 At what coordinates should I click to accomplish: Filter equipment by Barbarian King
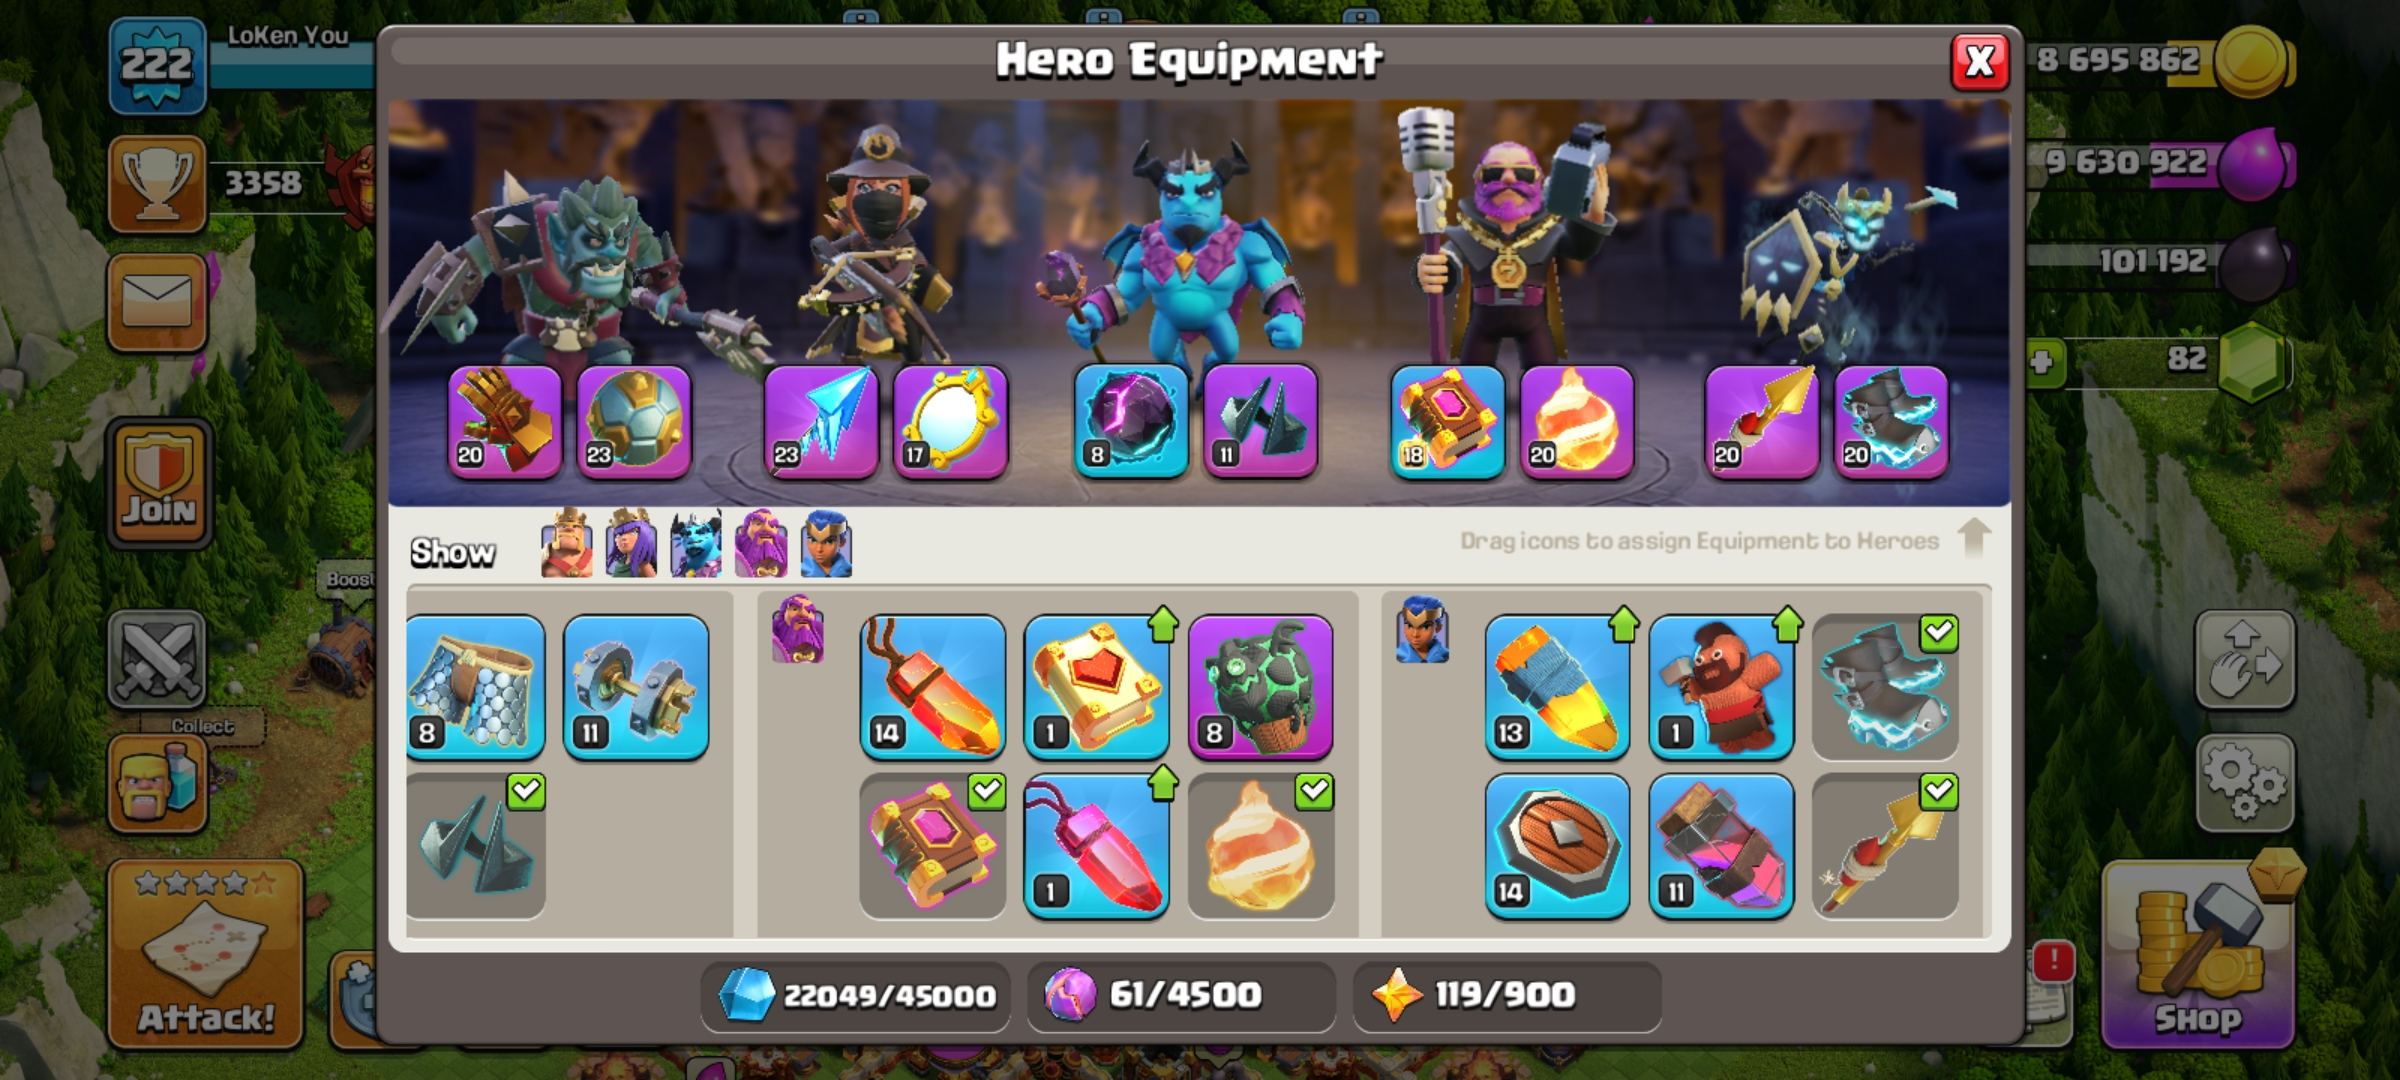tap(566, 543)
